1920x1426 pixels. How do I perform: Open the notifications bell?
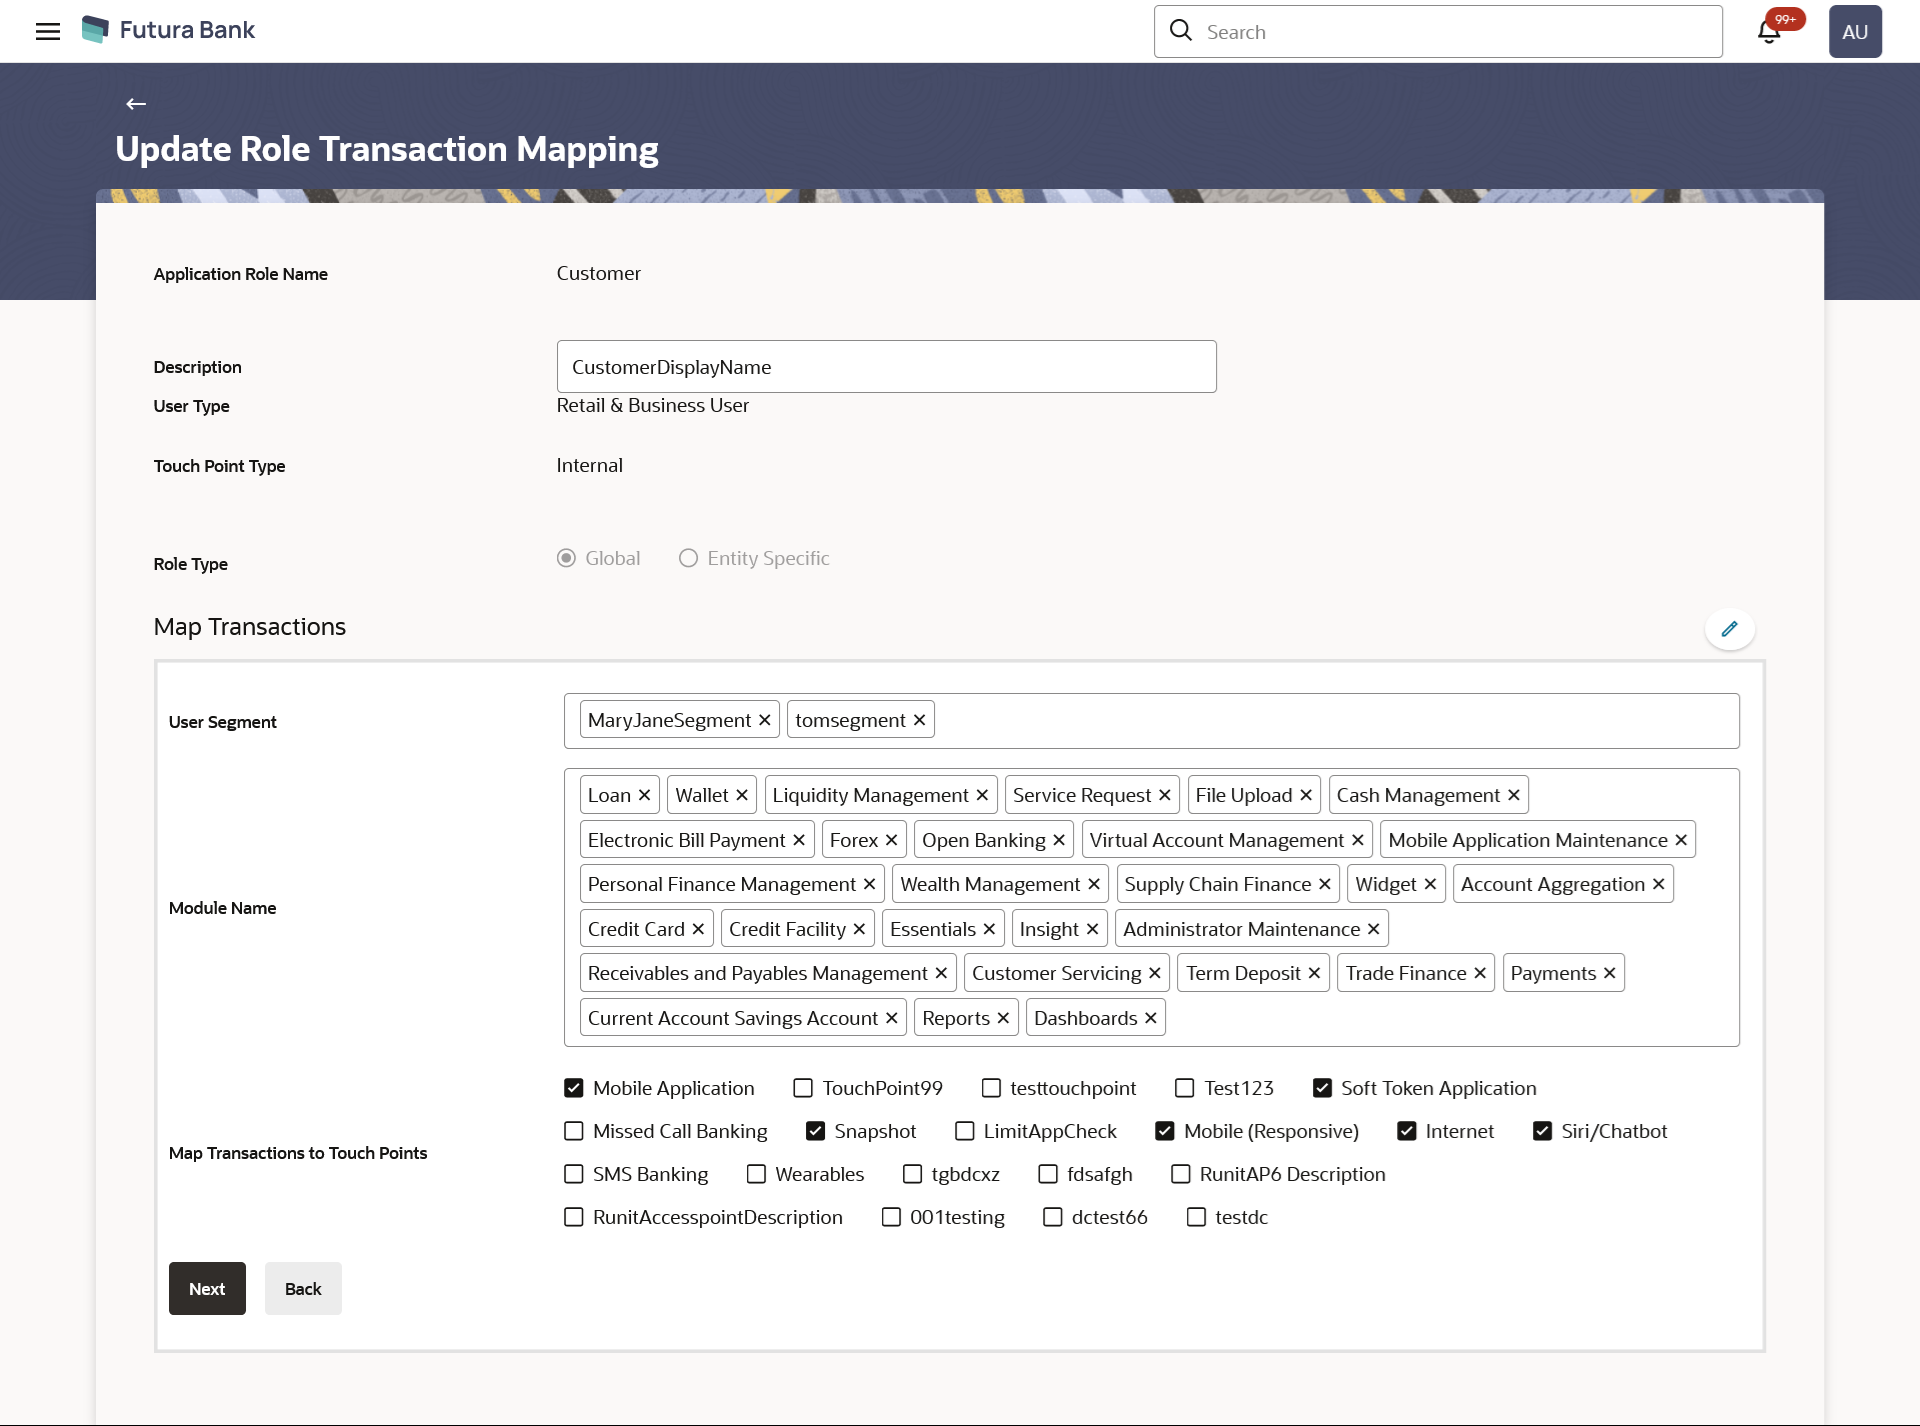click(x=1768, y=32)
